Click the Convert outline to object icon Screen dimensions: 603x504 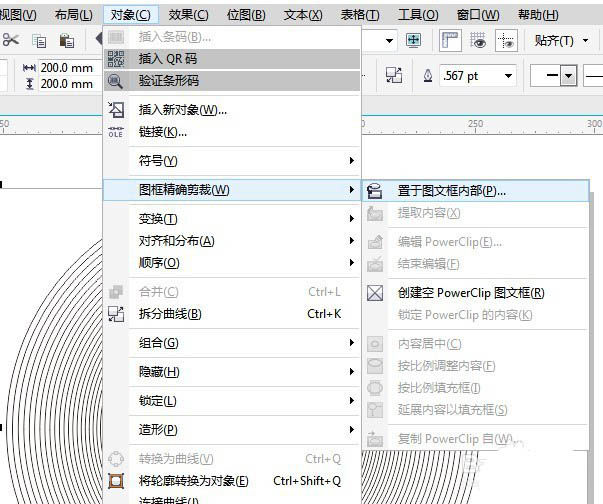[116, 481]
